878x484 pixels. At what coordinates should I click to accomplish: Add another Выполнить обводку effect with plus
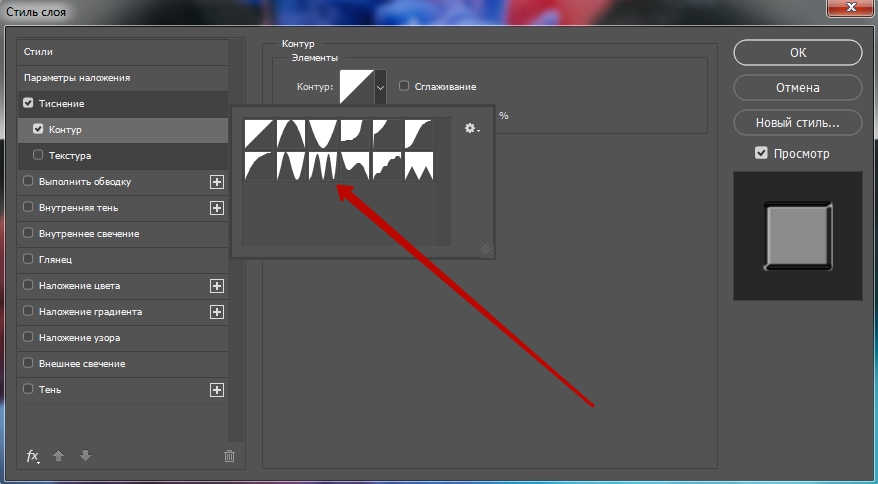pyautogui.click(x=217, y=182)
